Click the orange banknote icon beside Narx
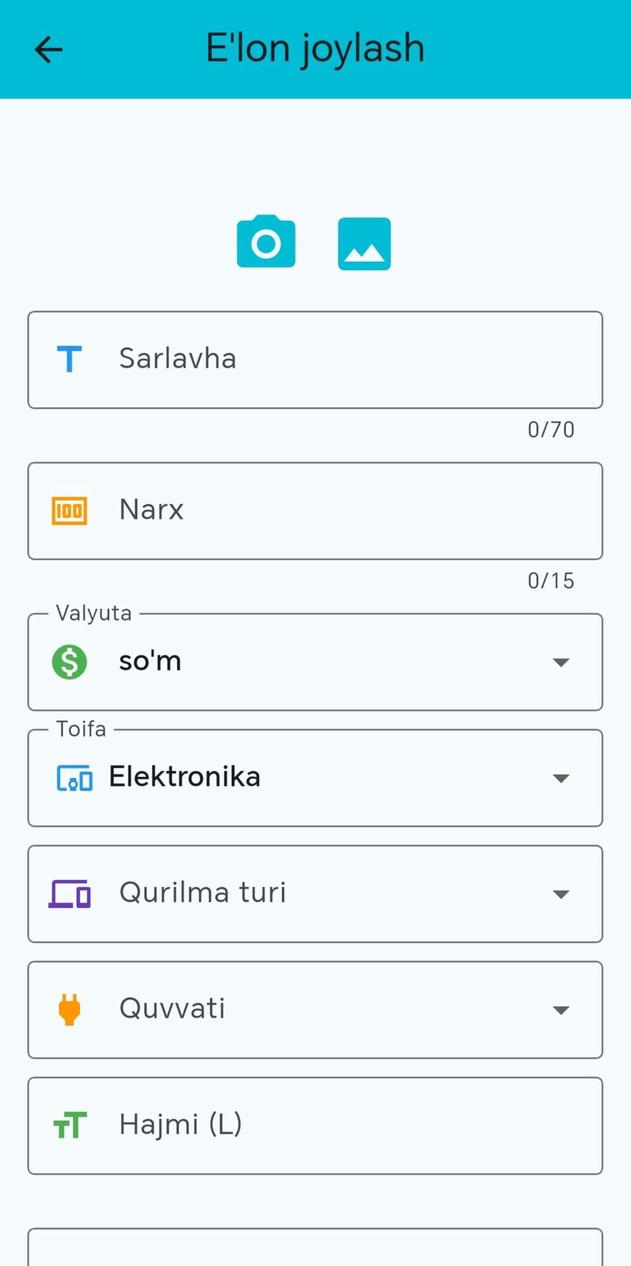The height and width of the screenshot is (1266, 631). coord(71,510)
